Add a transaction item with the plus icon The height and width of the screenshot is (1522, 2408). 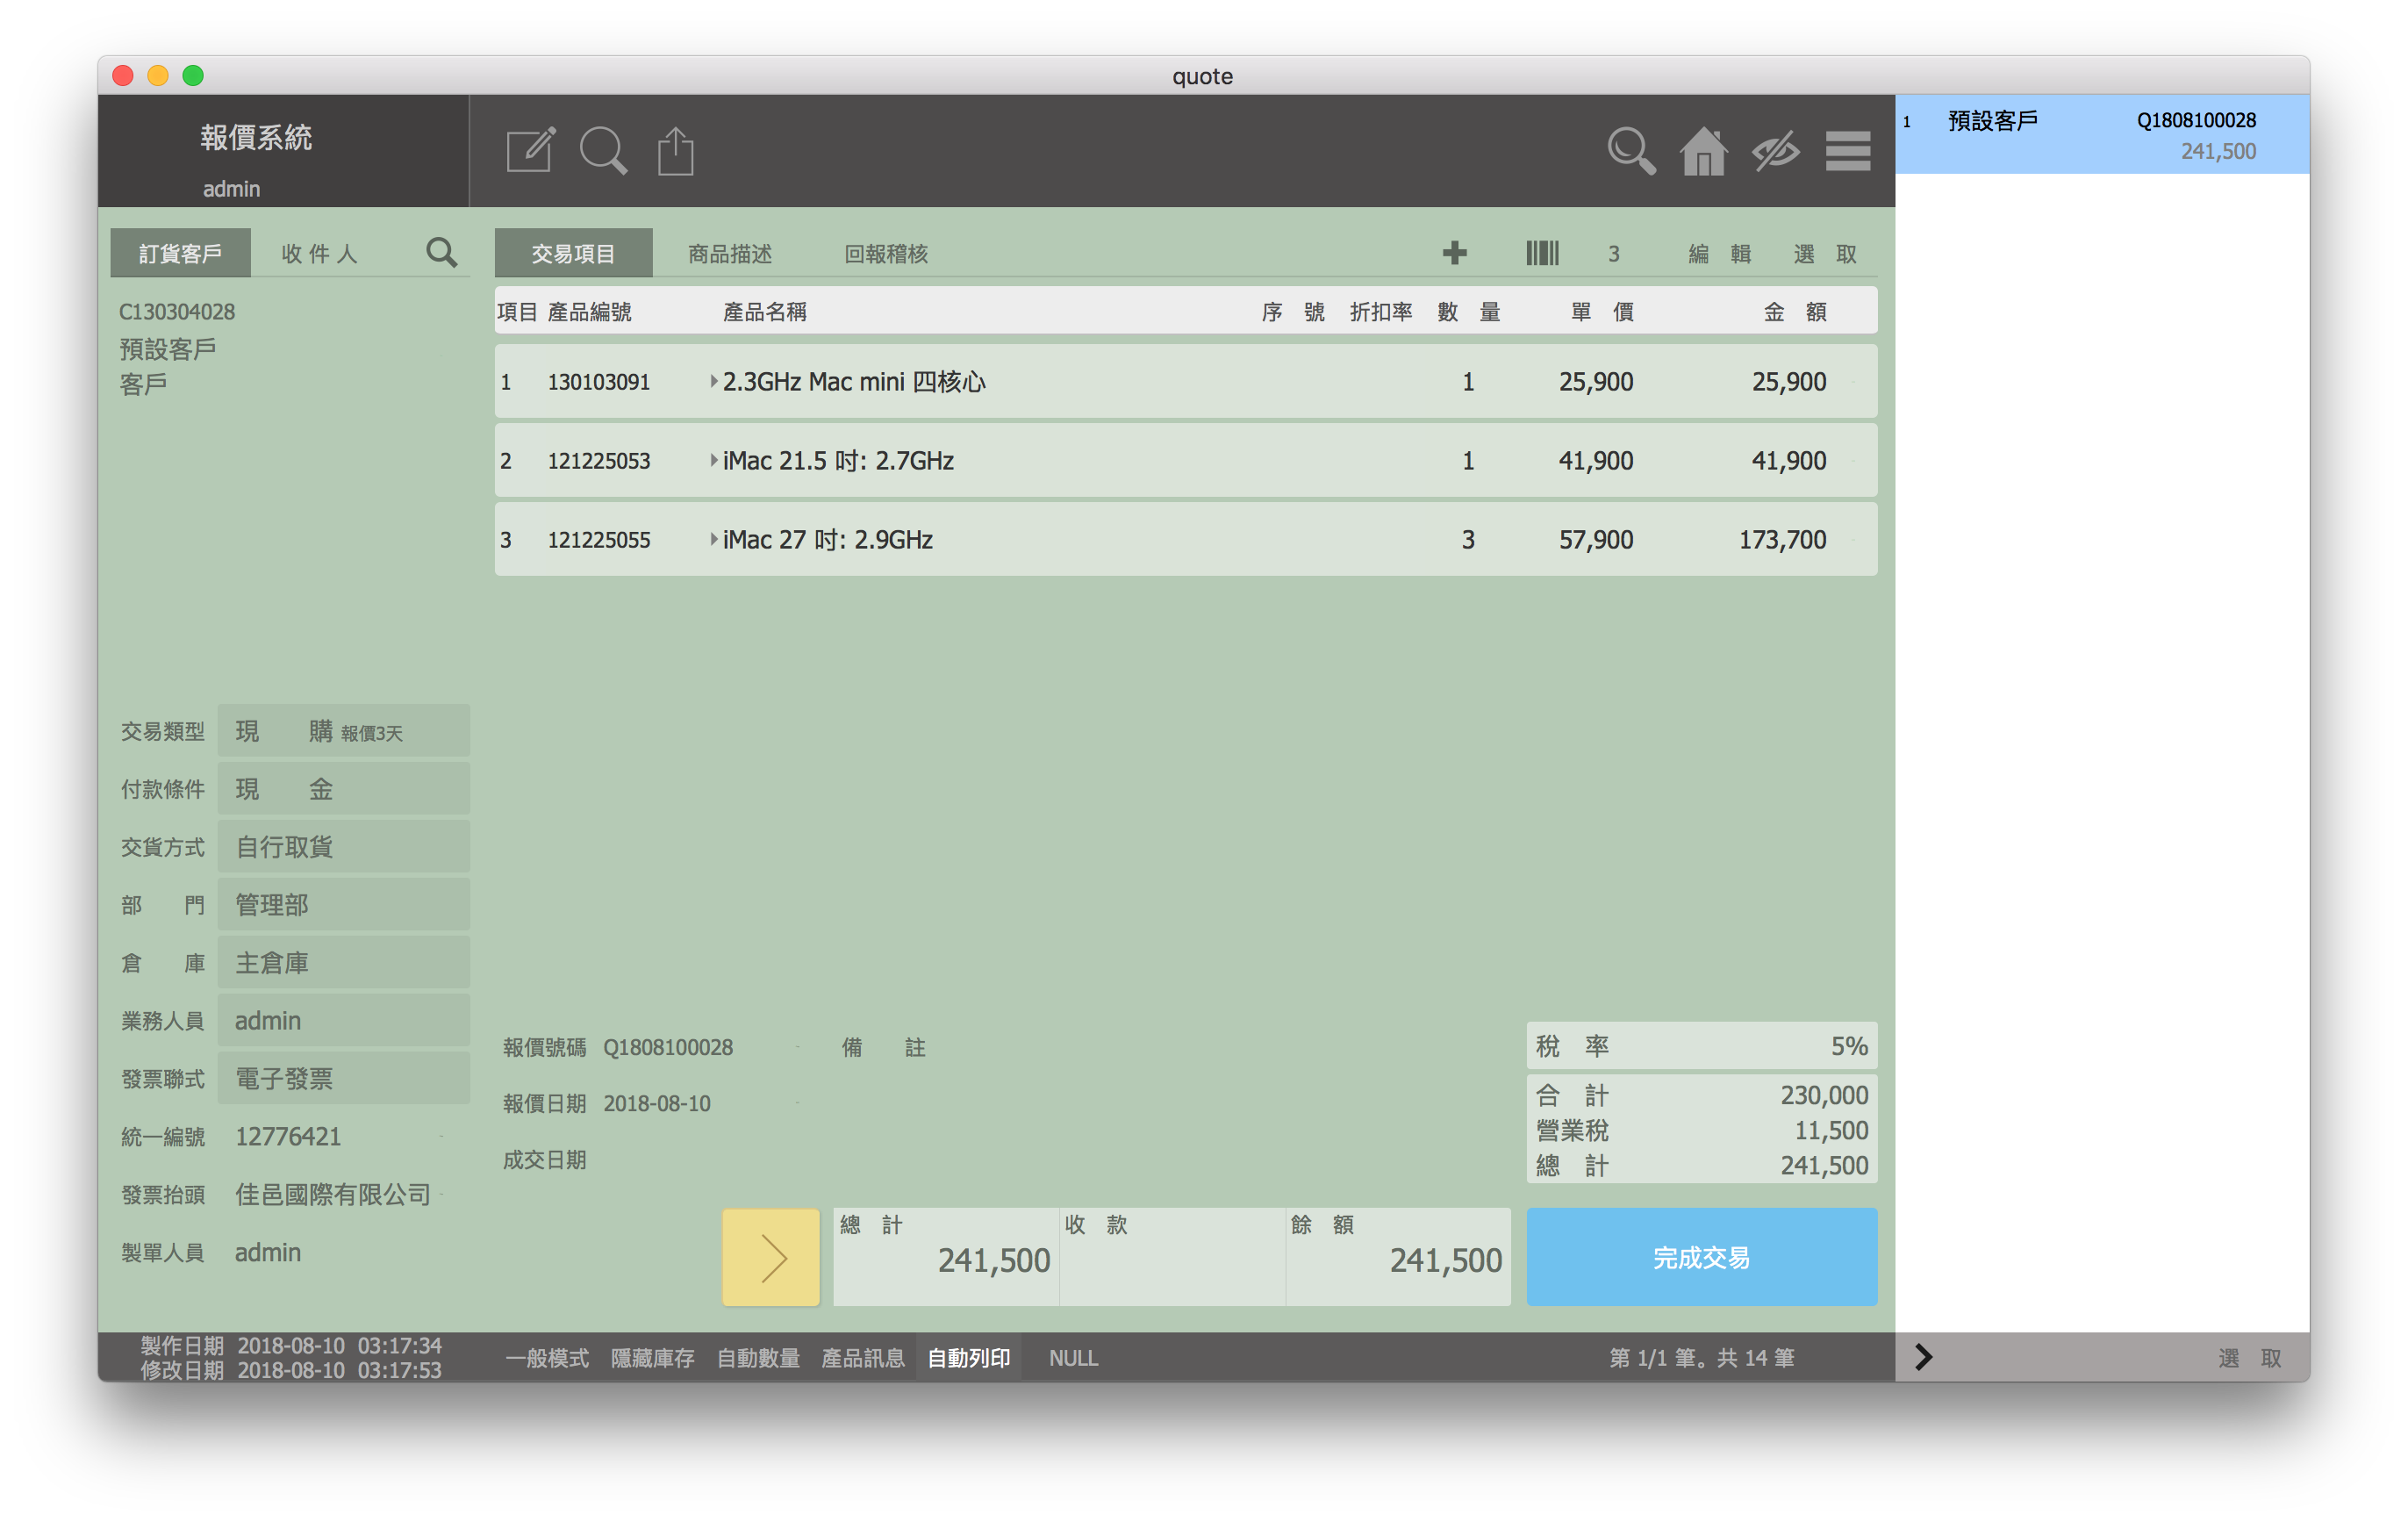tap(1455, 253)
